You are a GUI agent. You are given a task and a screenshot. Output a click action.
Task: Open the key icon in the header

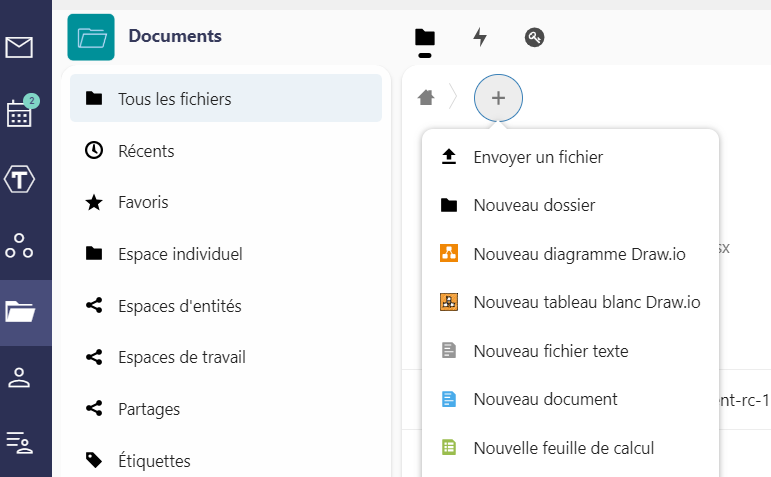click(534, 37)
